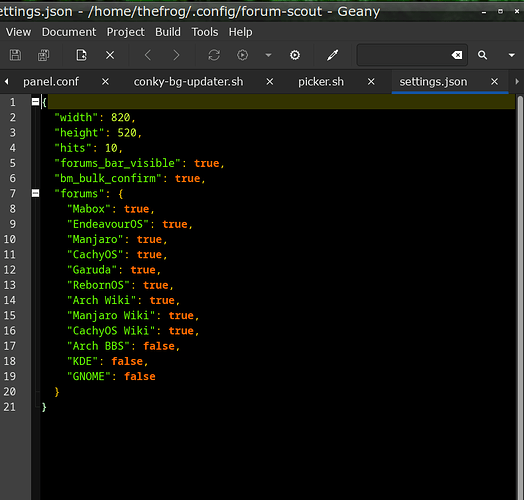Close the conky-bg-updater.sh tab
The image size is (524, 500).
click(270, 82)
